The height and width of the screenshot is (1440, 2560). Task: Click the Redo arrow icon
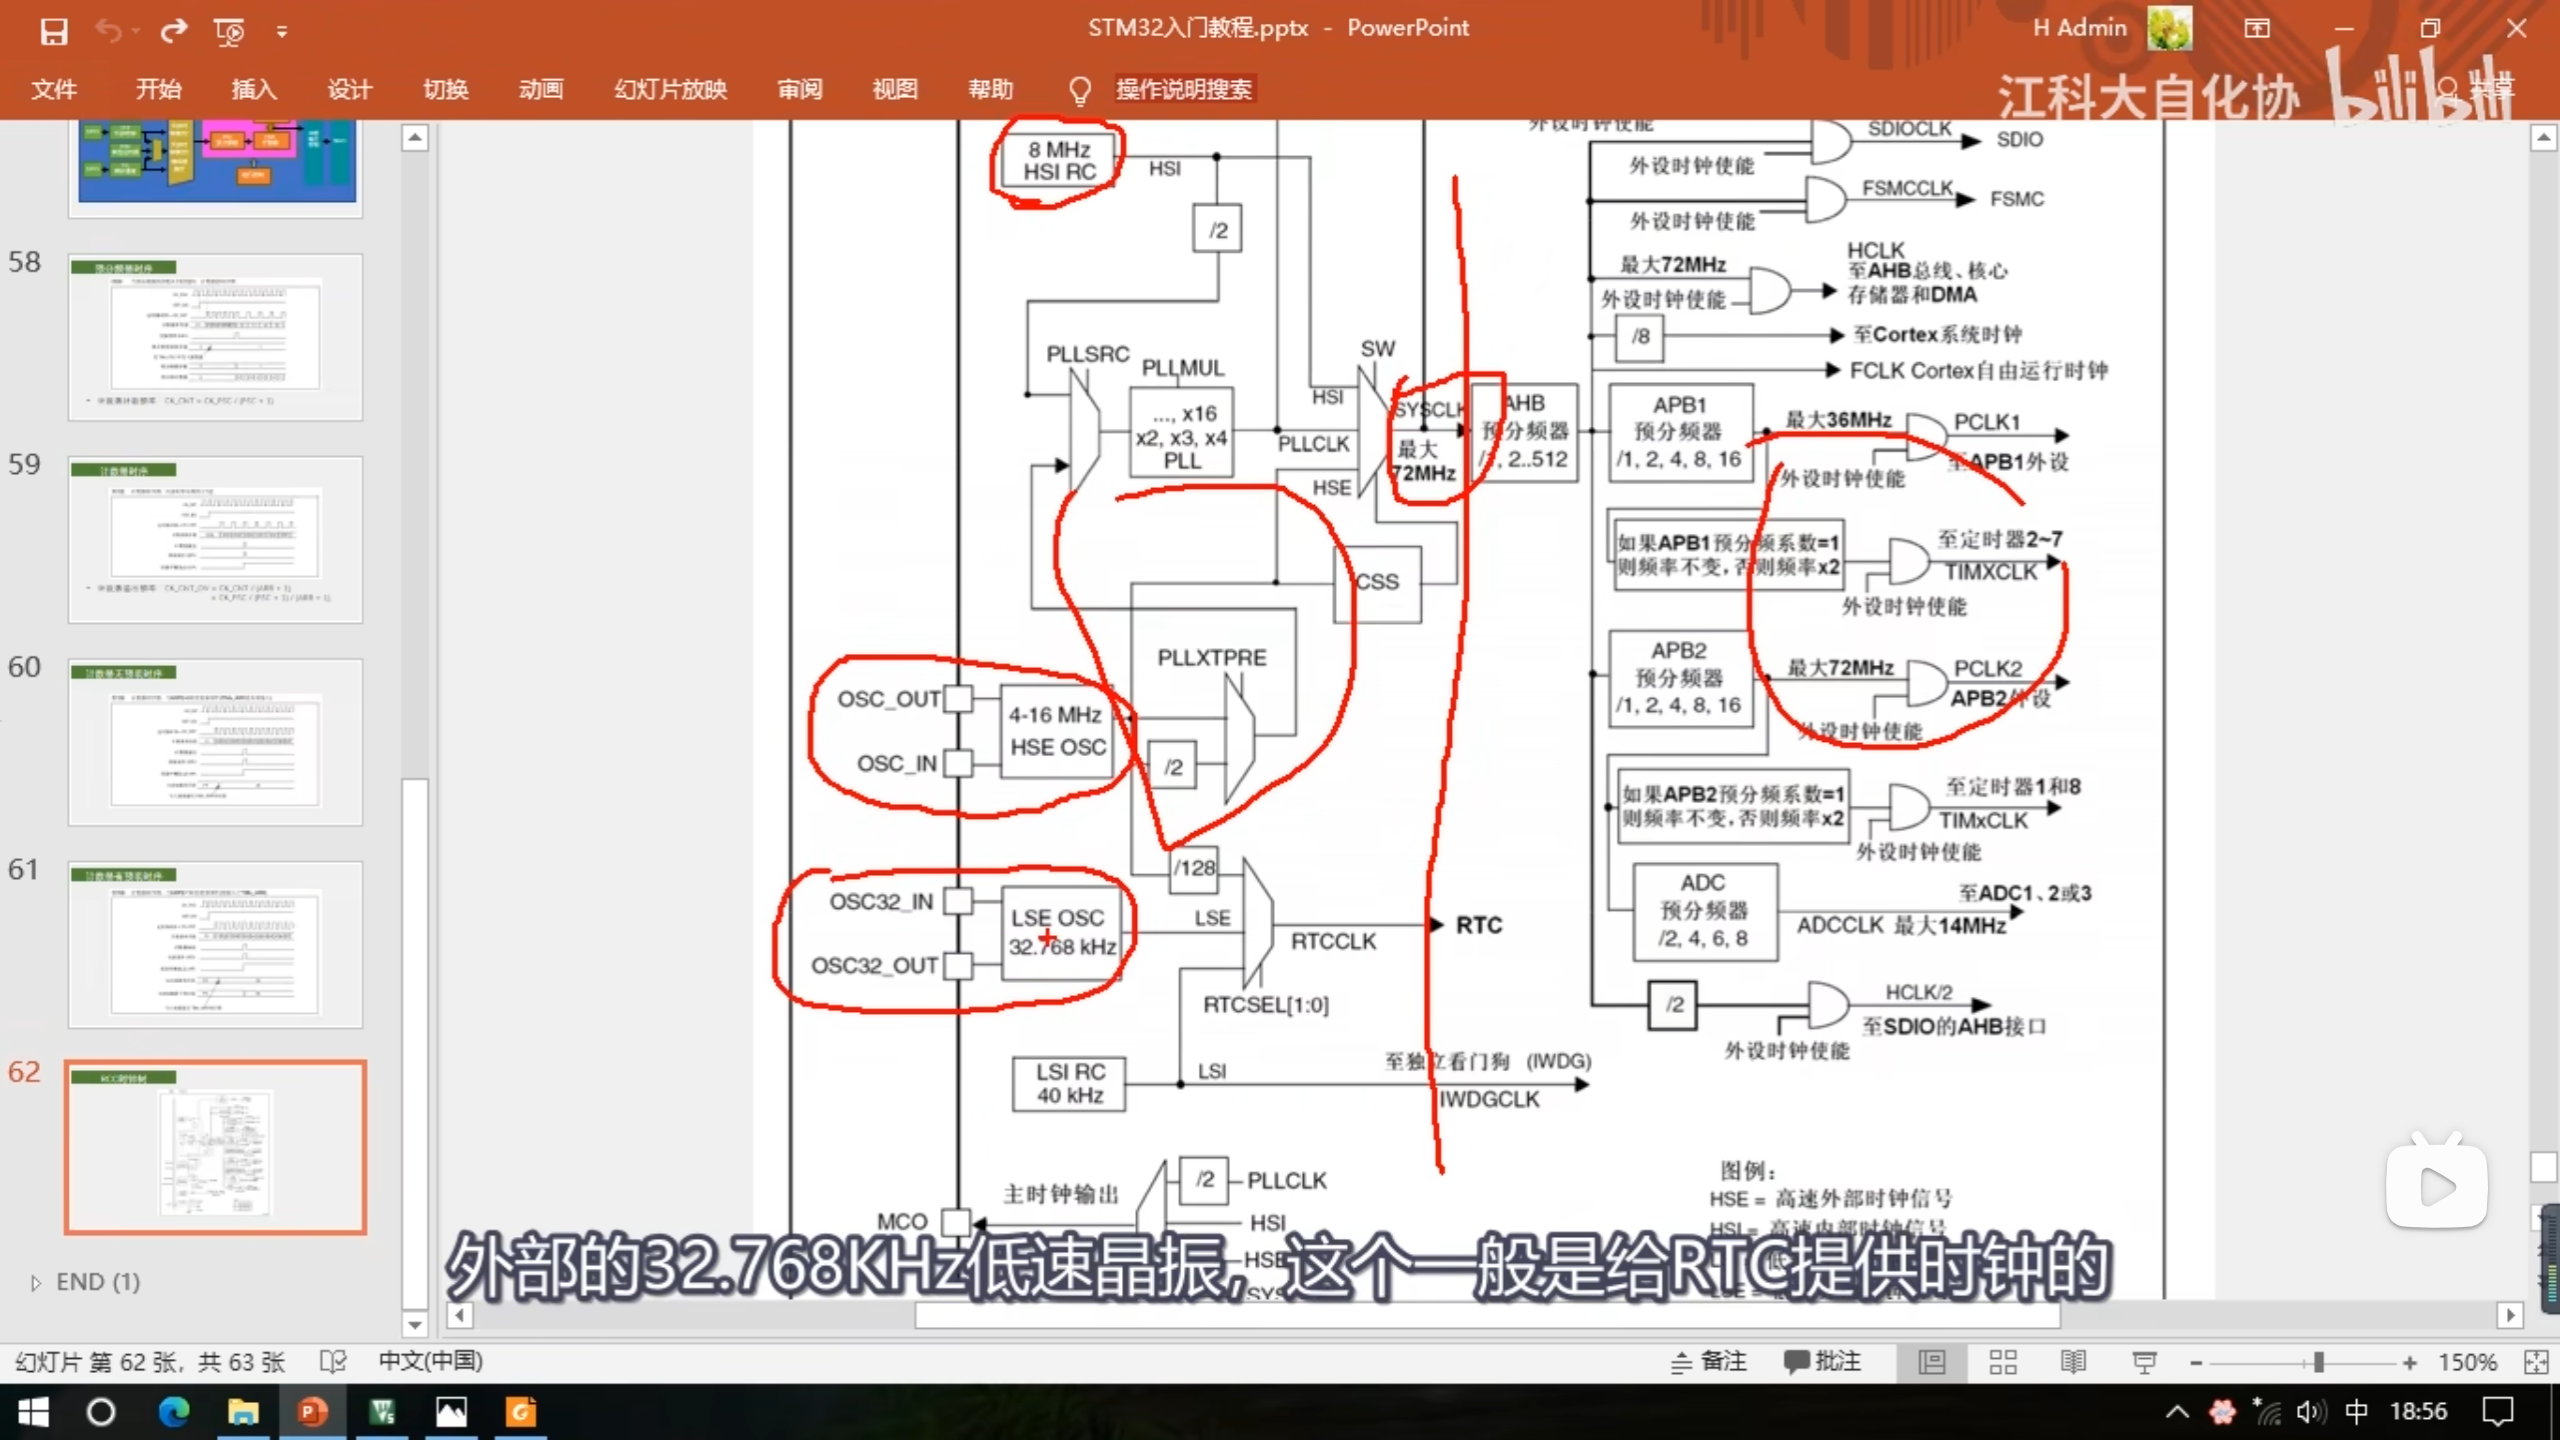174,31
